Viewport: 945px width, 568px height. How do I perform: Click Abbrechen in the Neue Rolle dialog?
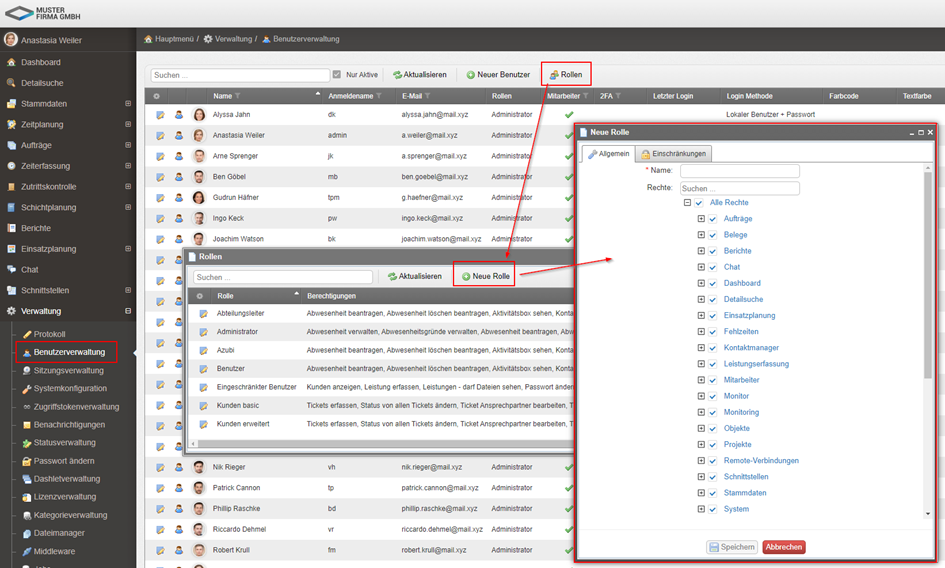[x=783, y=547]
